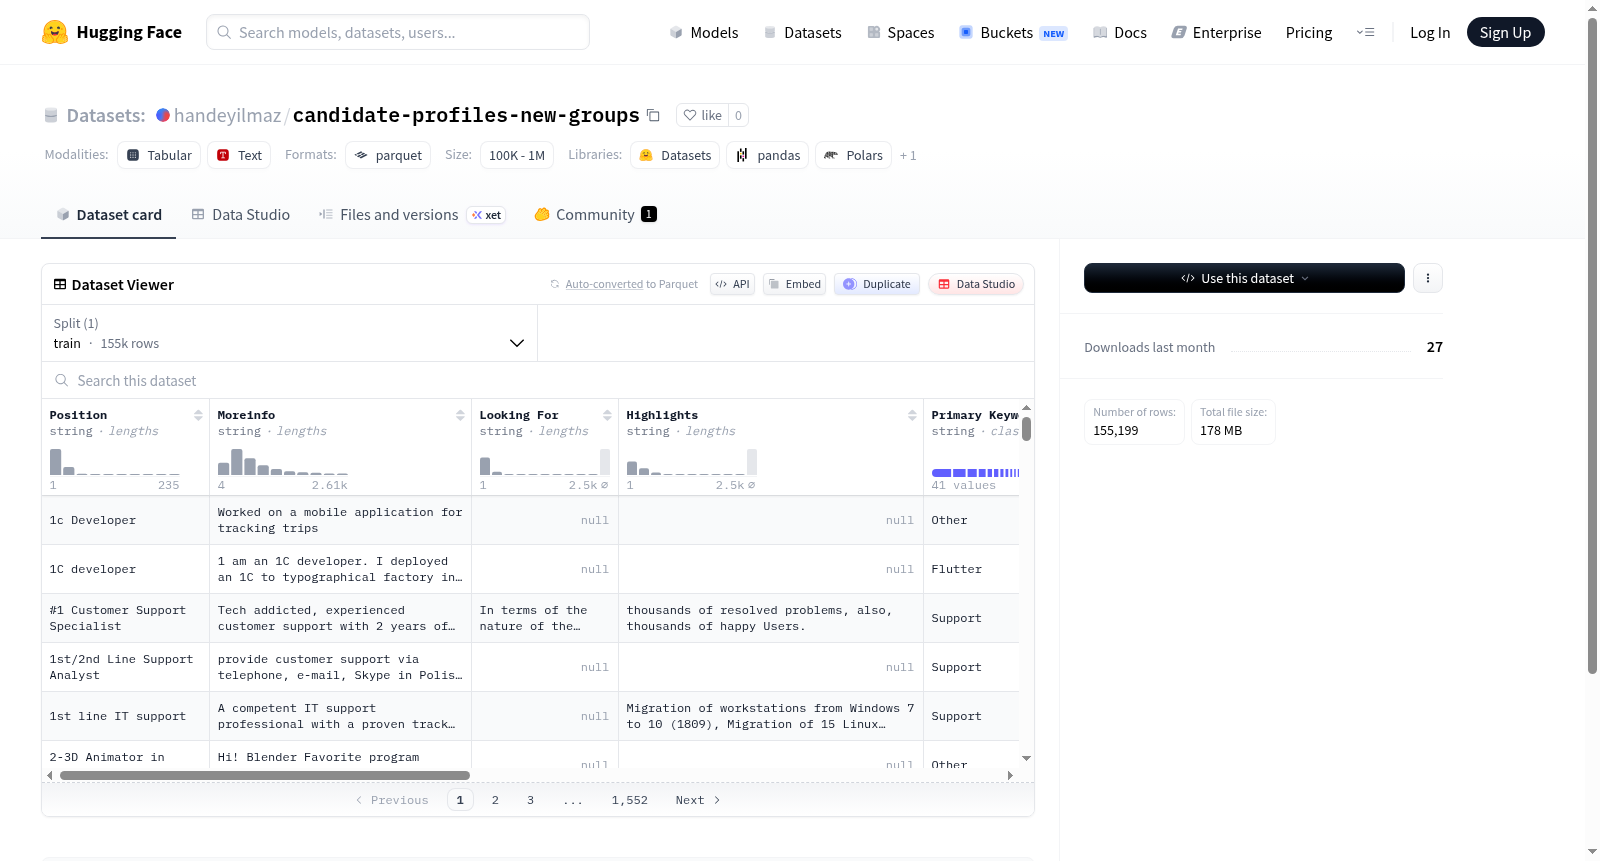Expand the Split train dropdown
Viewport: 1600px width, 861px height.
(289, 333)
